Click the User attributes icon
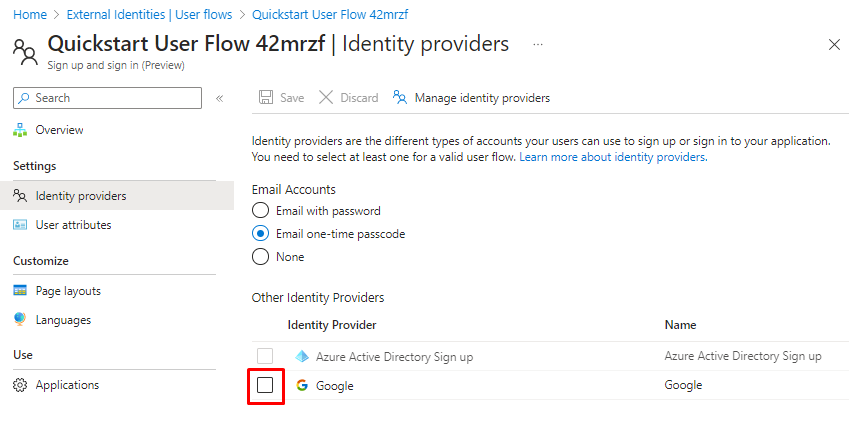The height and width of the screenshot is (426, 856). tap(20, 225)
